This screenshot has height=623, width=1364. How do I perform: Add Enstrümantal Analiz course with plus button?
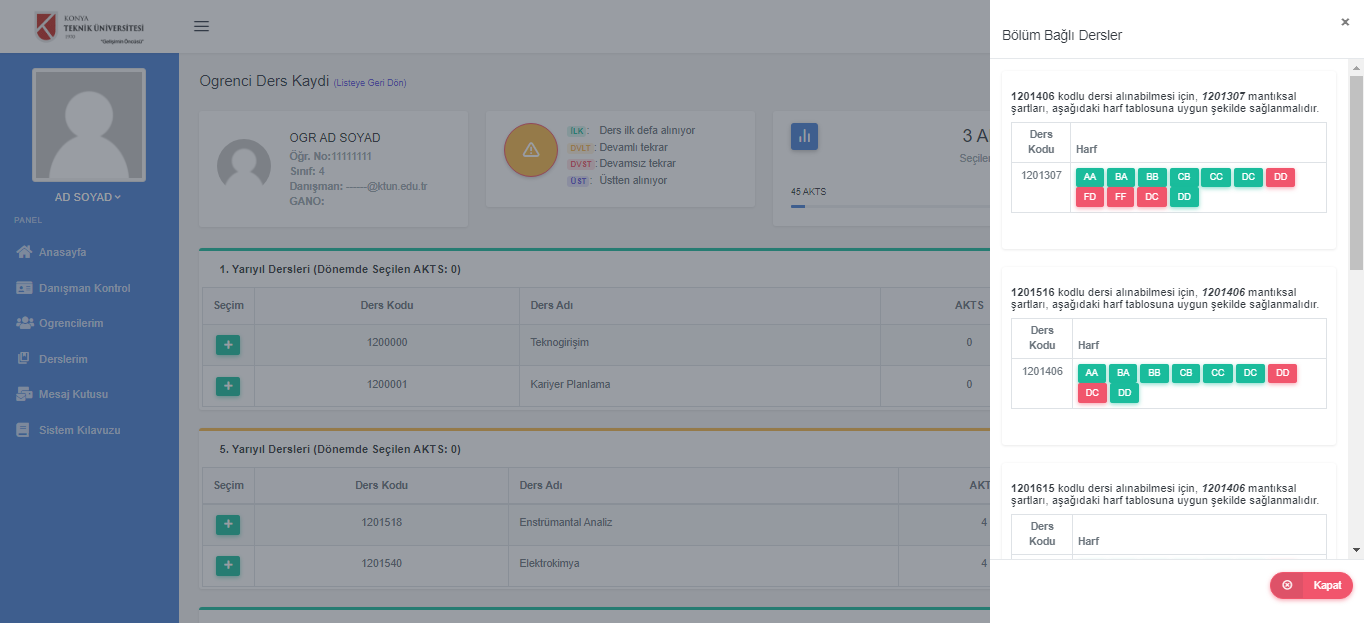(x=228, y=525)
